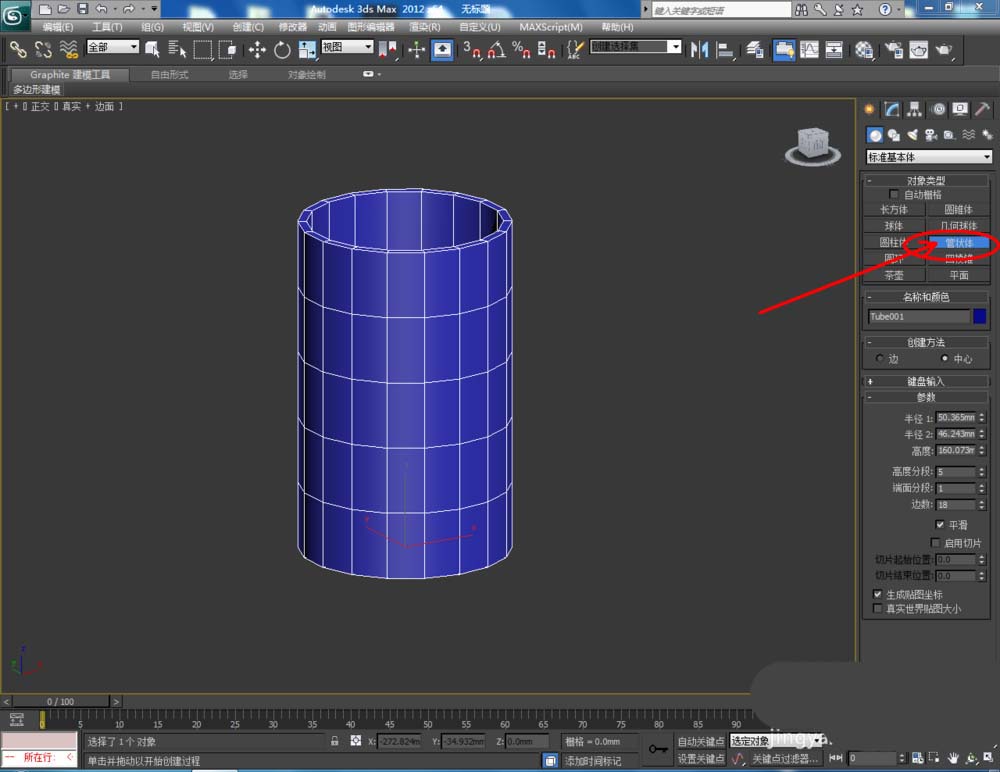
Task: Enable the 自动栅格 checkbox
Action: tap(895, 195)
